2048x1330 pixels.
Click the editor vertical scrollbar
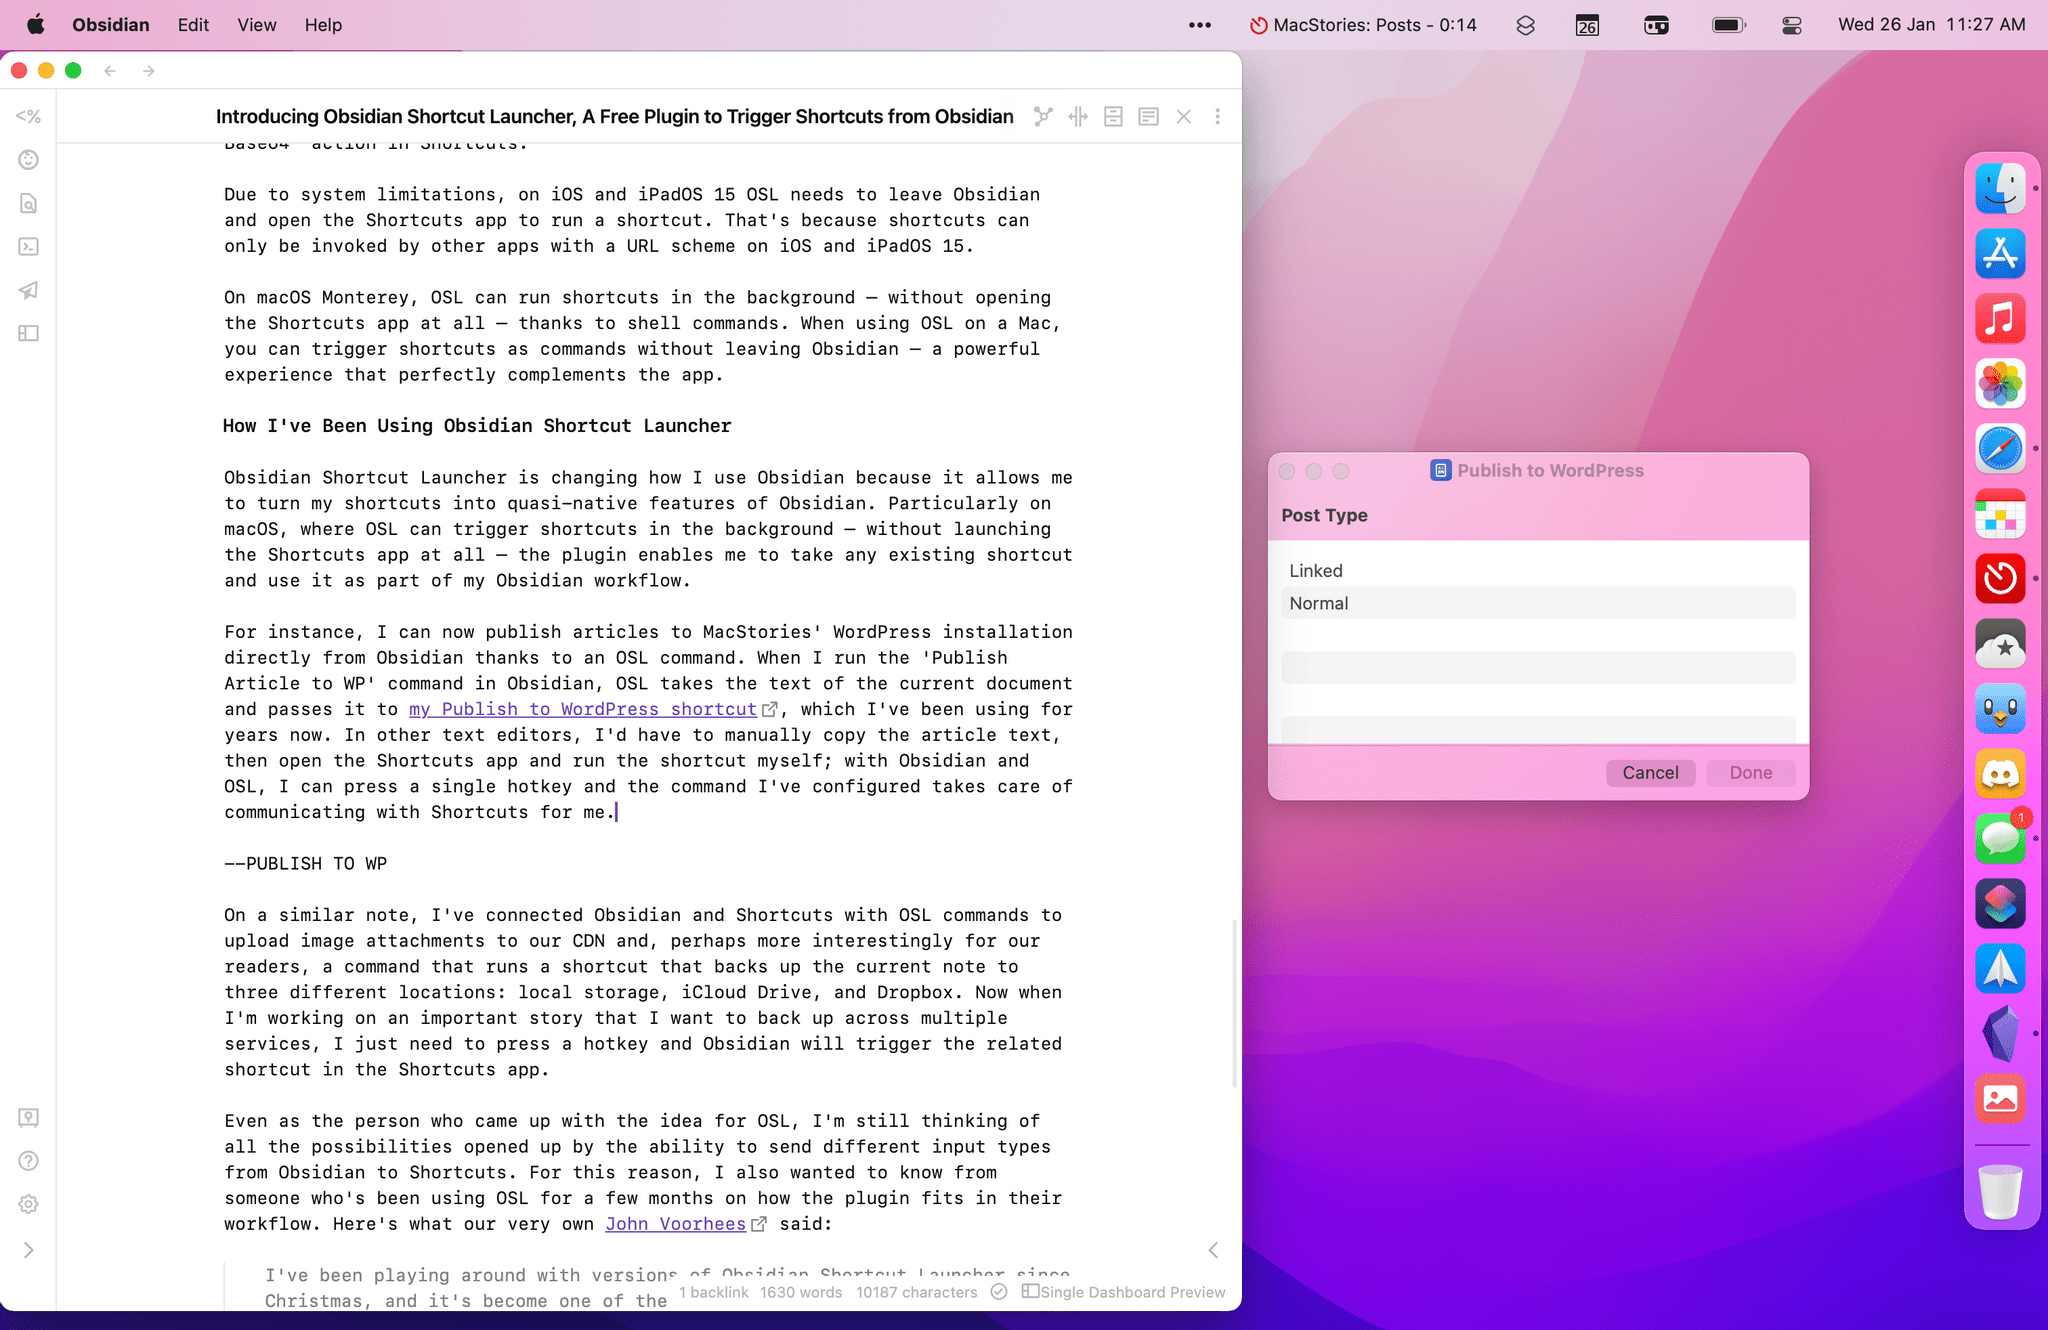1235,1003
